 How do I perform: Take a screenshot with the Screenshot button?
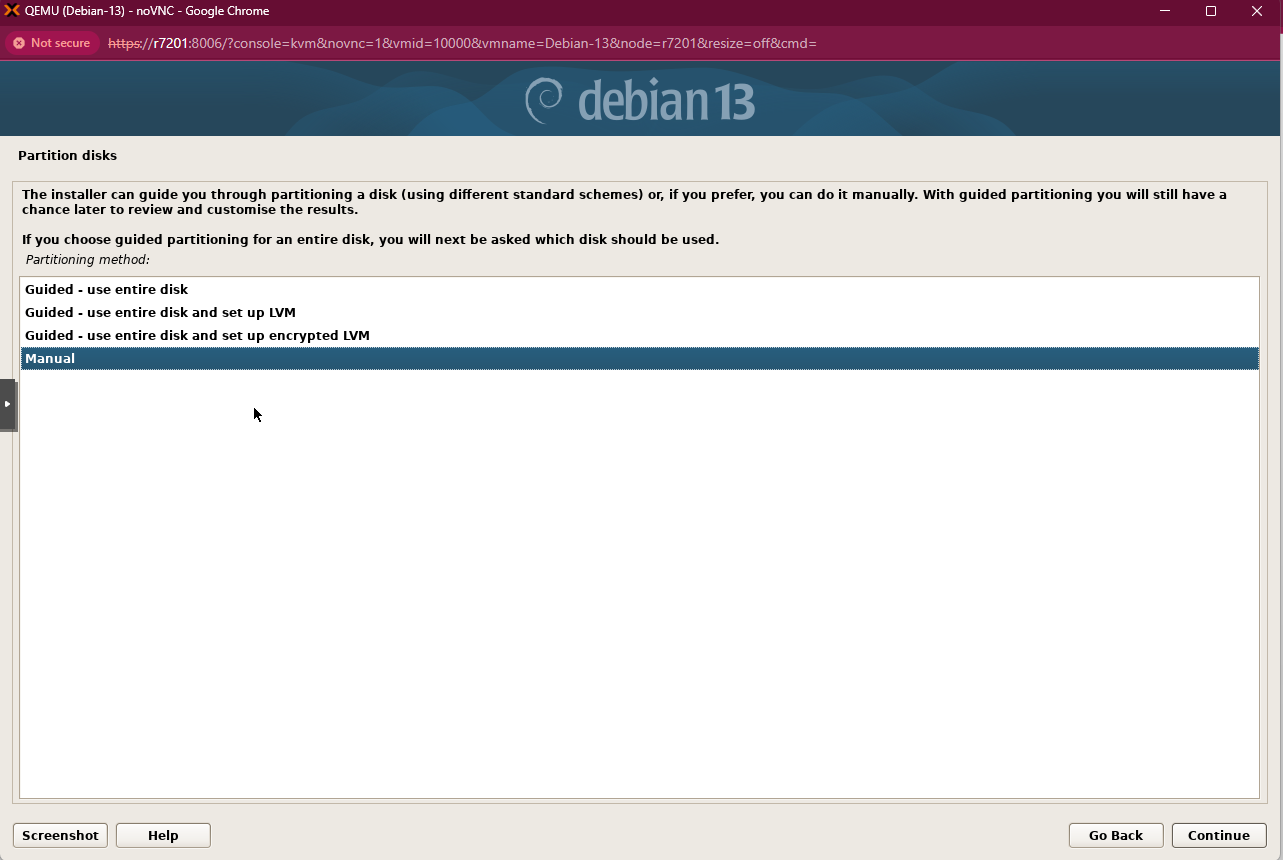[x=60, y=835]
